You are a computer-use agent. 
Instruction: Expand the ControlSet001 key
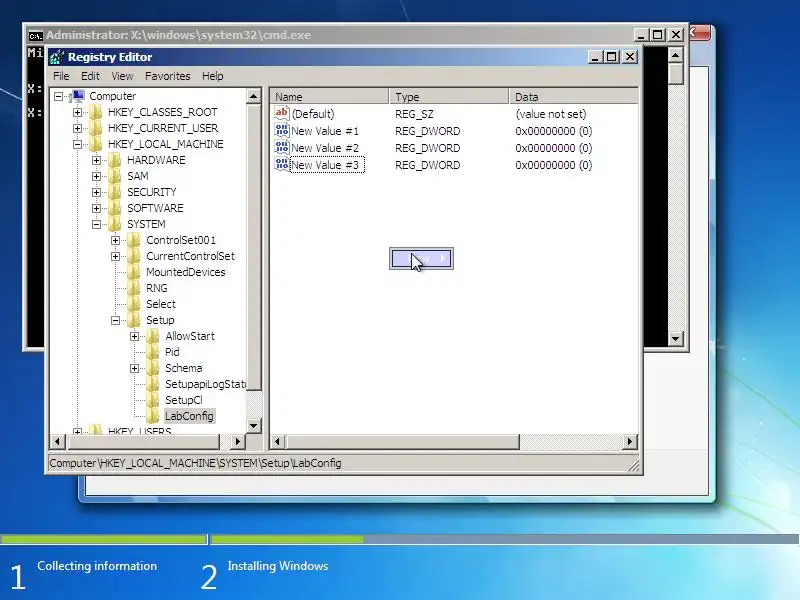115,240
